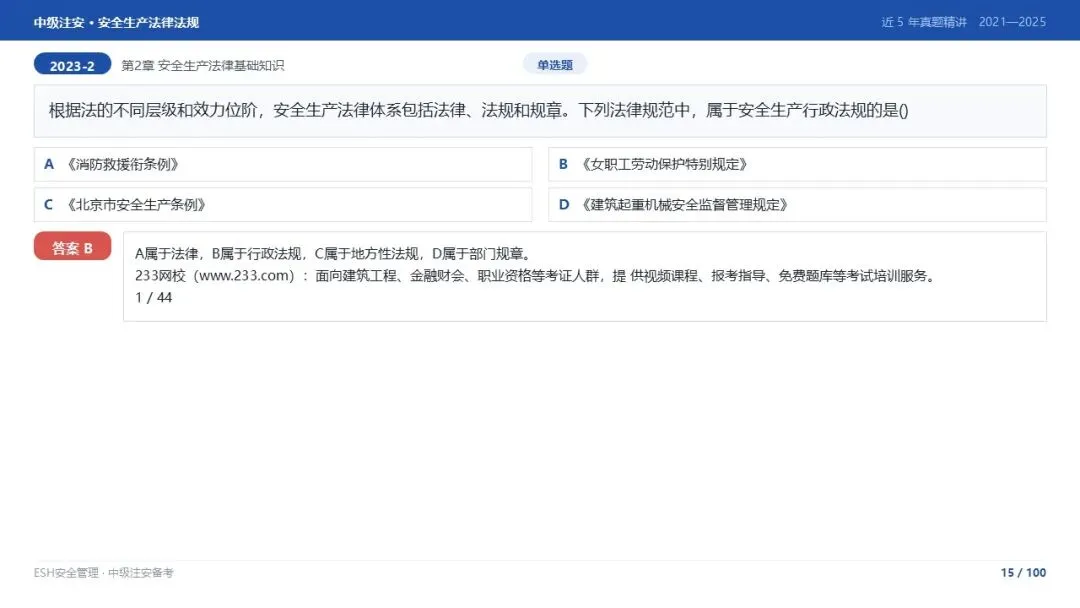This screenshot has width=1080, height=608.
Task: Click the slide counter 15 / 100
Action: [x=1023, y=573]
